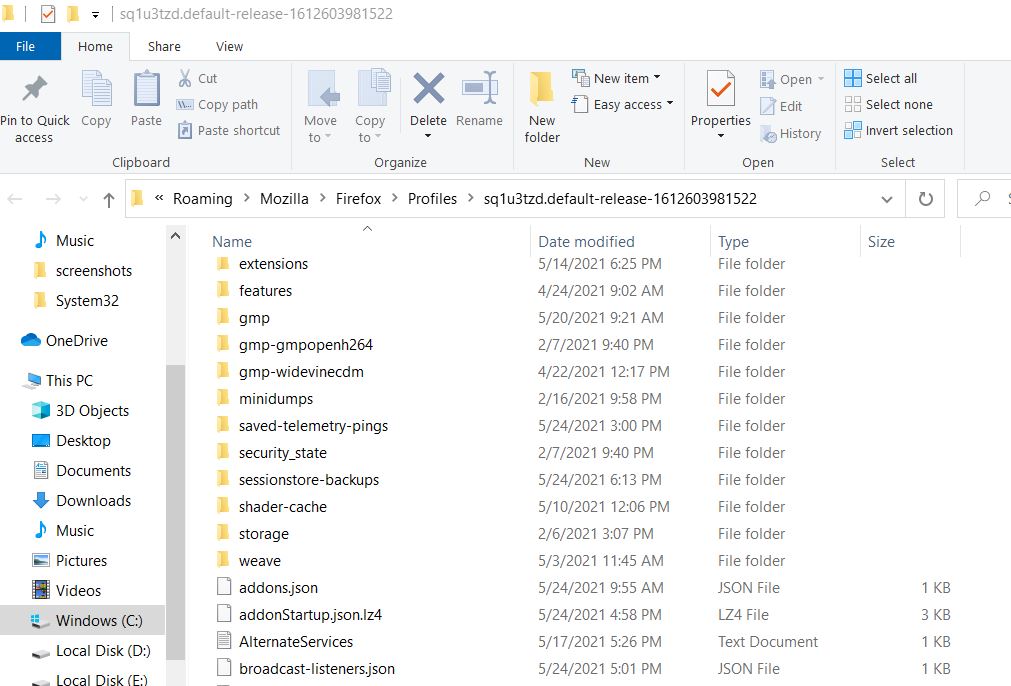
Task: Sort by Date modified column header
Action: [620, 241]
